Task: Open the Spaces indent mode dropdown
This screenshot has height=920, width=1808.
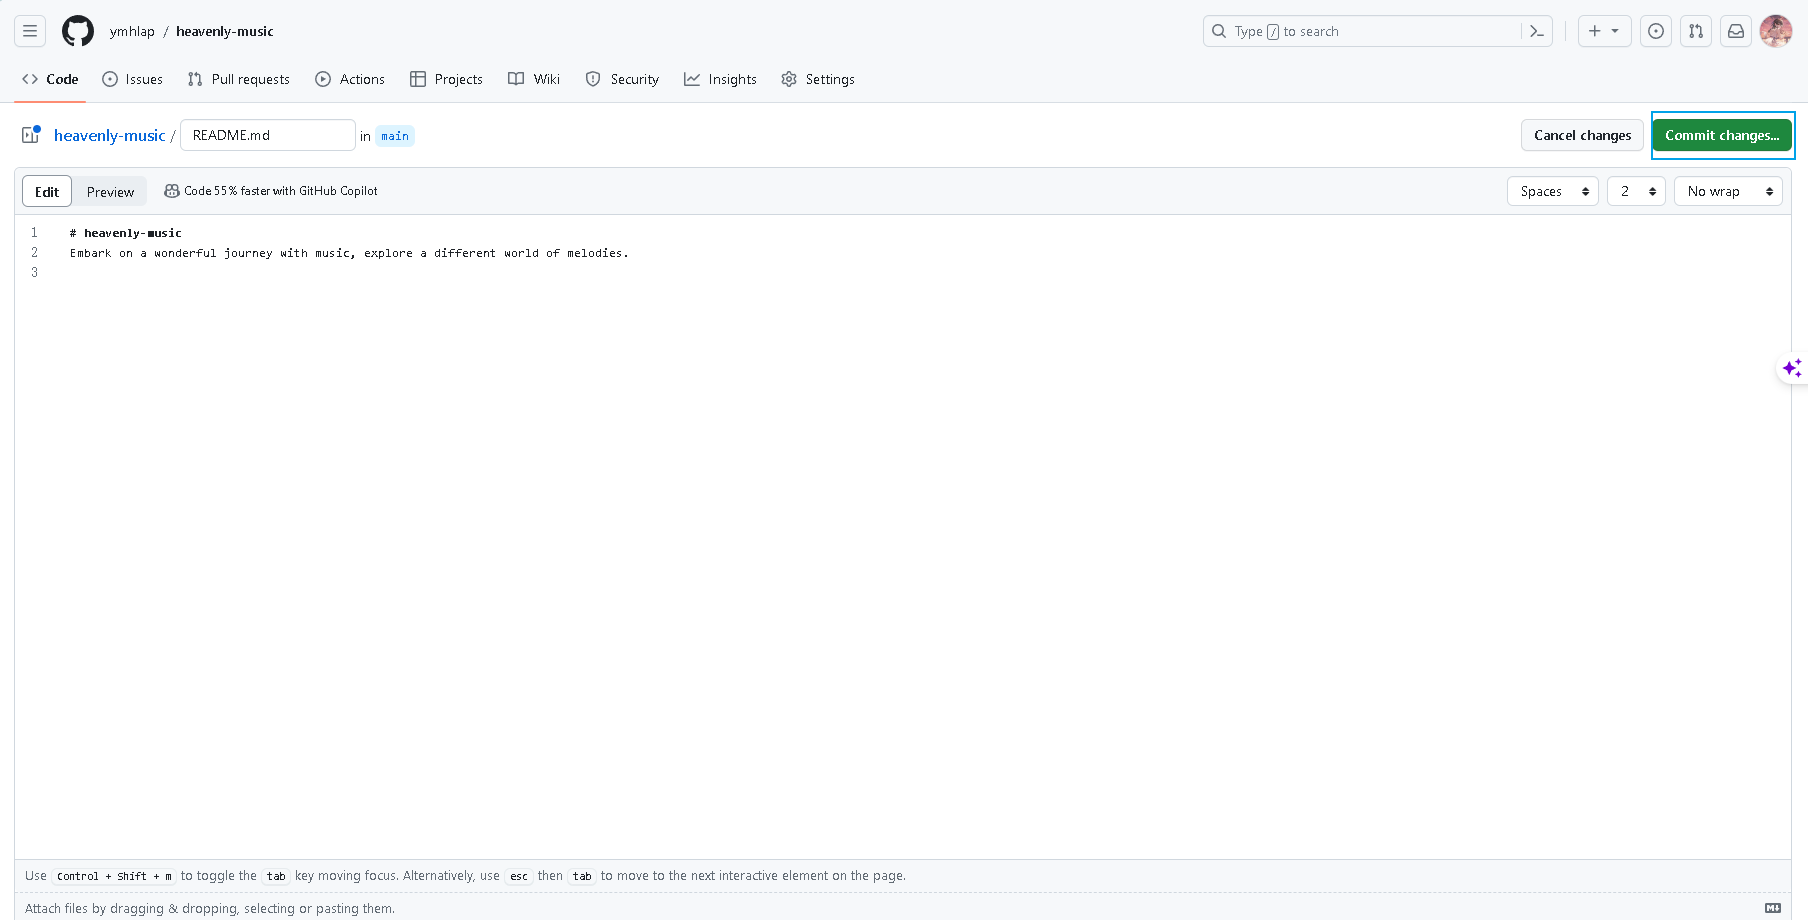Action: pos(1552,191)
